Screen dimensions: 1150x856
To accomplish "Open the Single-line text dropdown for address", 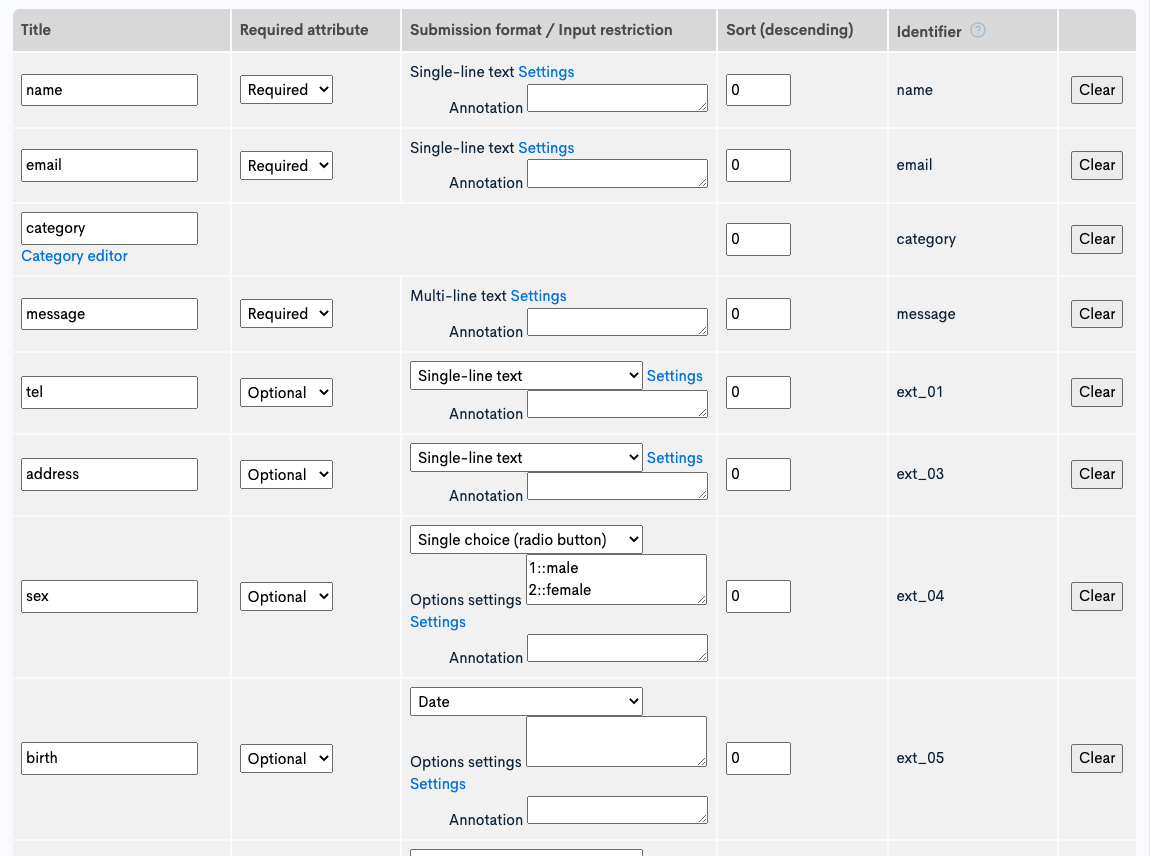I will click(x=525, y=457).
